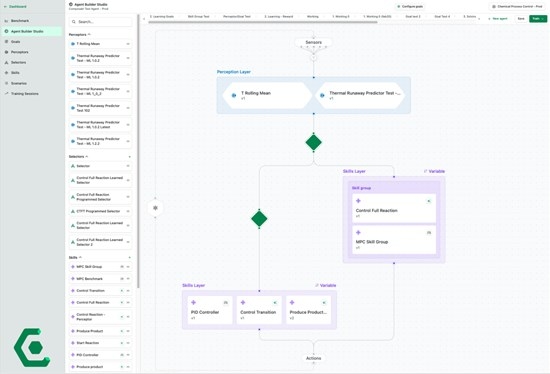Create a New agent
This screenshot has height=374, width=550.
click(498, 19)
